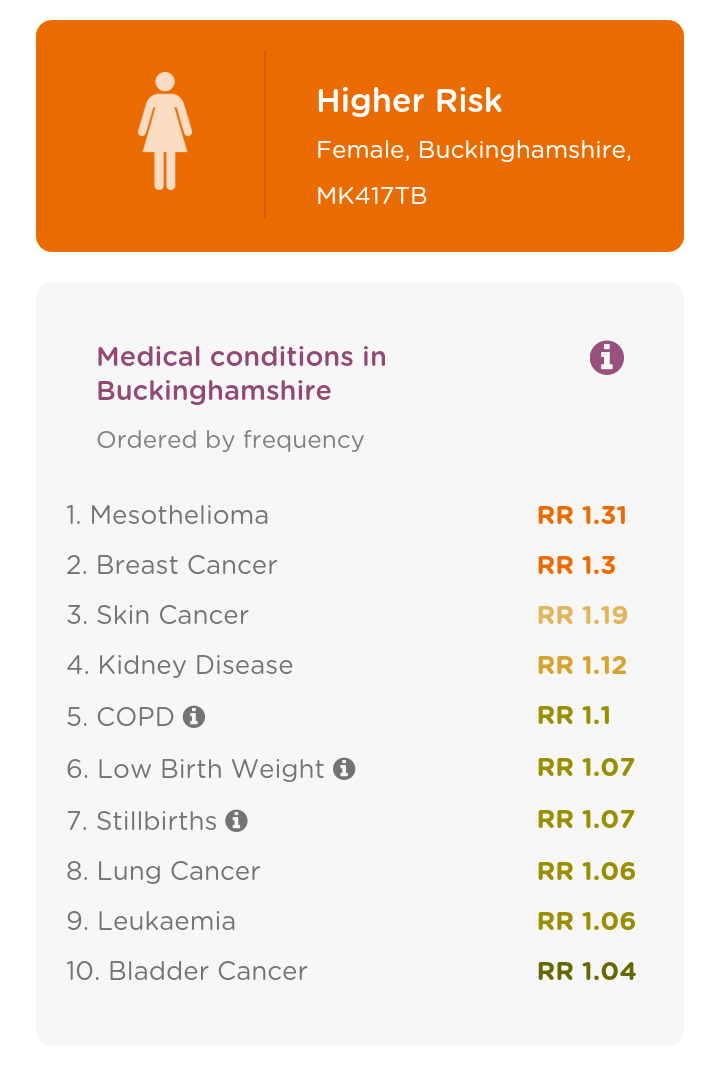The image size is (717, 1081).
Task: Open the Low Birth Weight info icon
Action: point(344,769)
